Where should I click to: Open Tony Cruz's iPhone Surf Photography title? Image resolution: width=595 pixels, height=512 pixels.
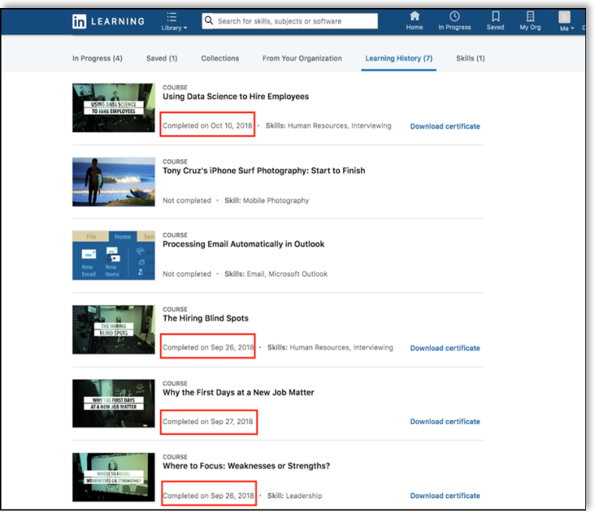click(264, 170)
